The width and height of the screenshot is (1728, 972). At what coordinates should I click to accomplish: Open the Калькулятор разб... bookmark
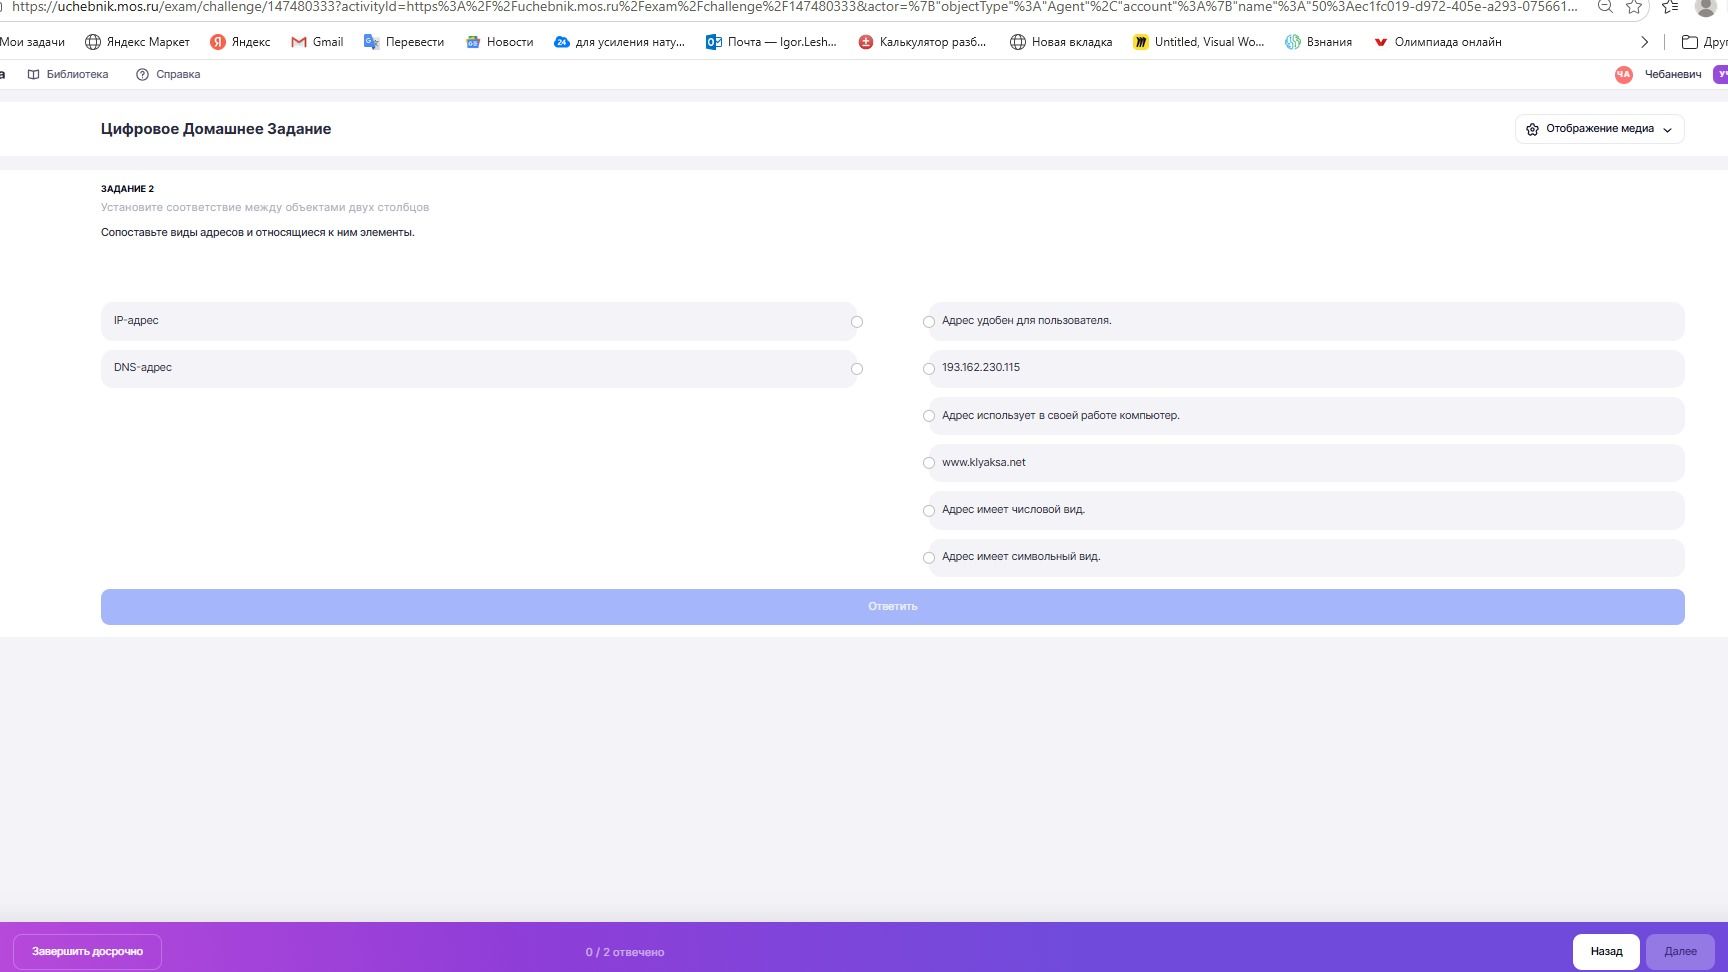922,42
